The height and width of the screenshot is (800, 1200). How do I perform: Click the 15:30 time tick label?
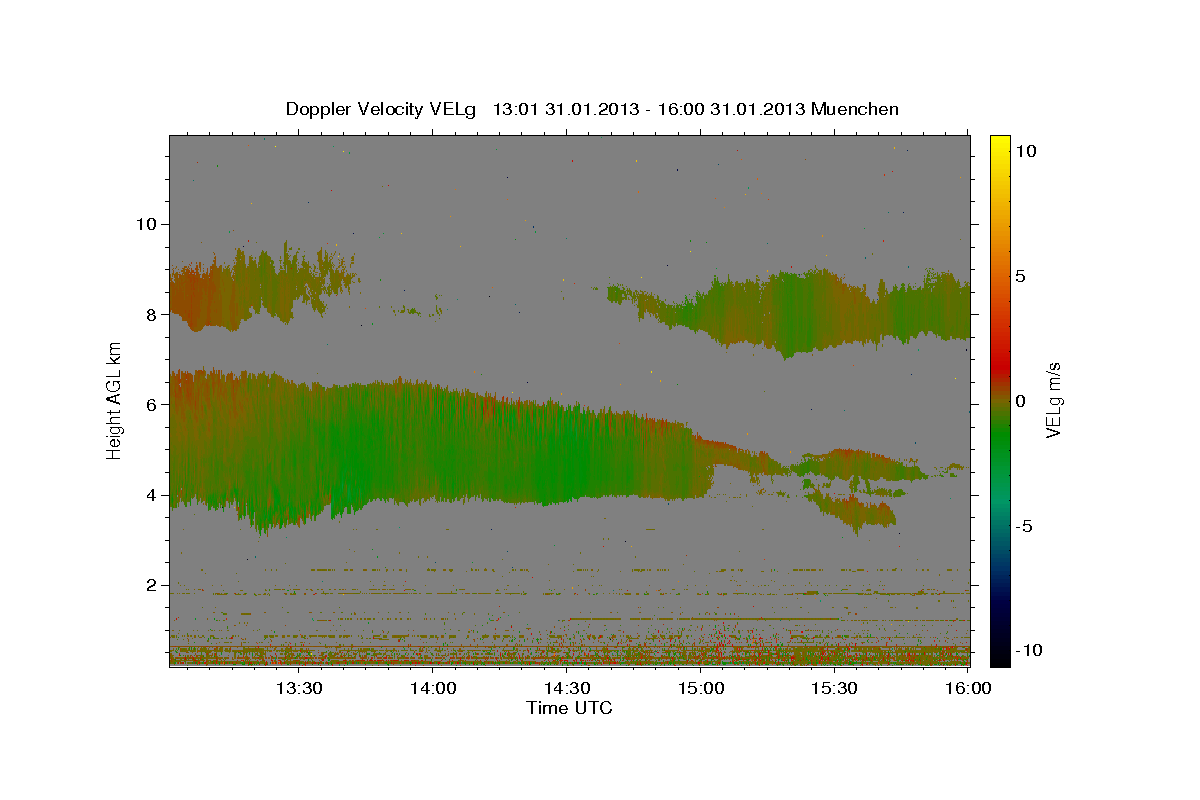[834, 688]
